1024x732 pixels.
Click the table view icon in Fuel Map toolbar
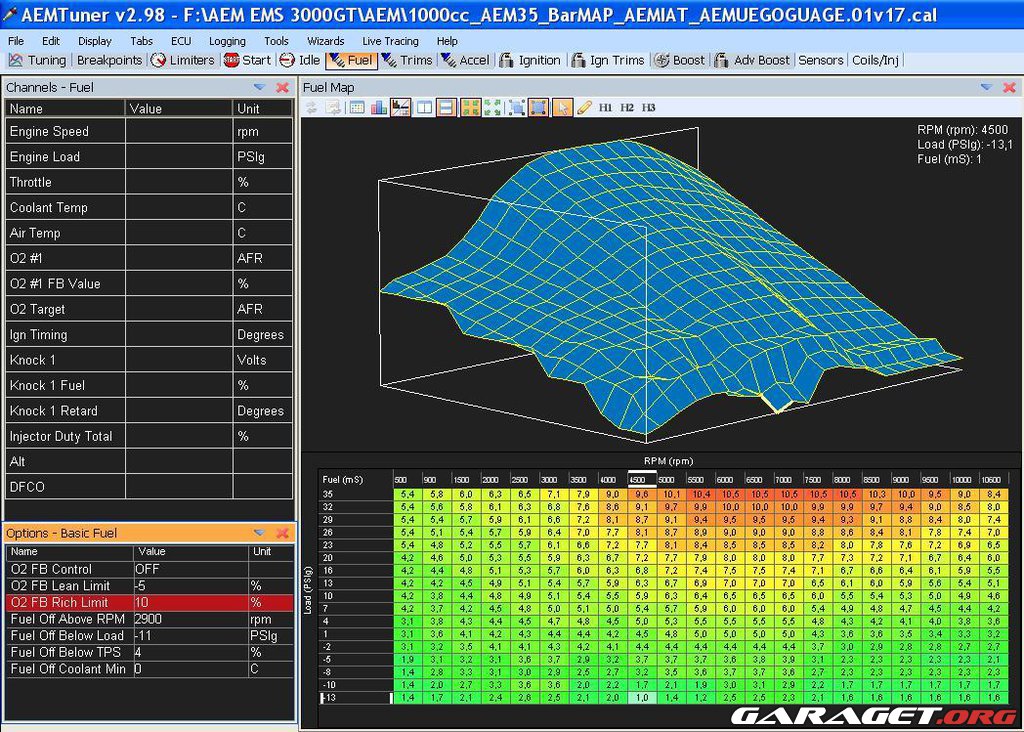pyautogui.click(x=357, y=108)
